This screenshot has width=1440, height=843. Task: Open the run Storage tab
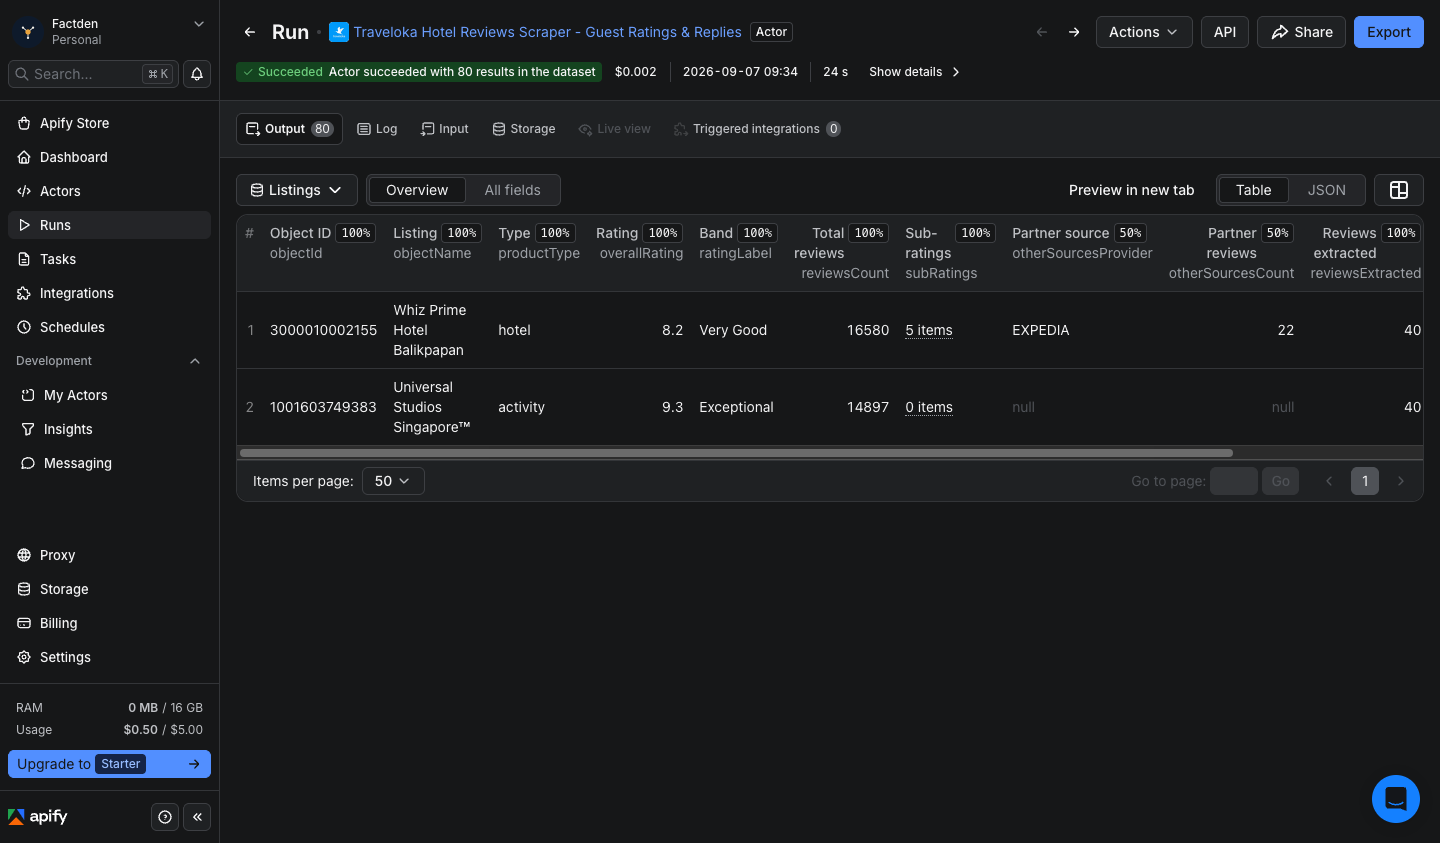pos(524,129)
